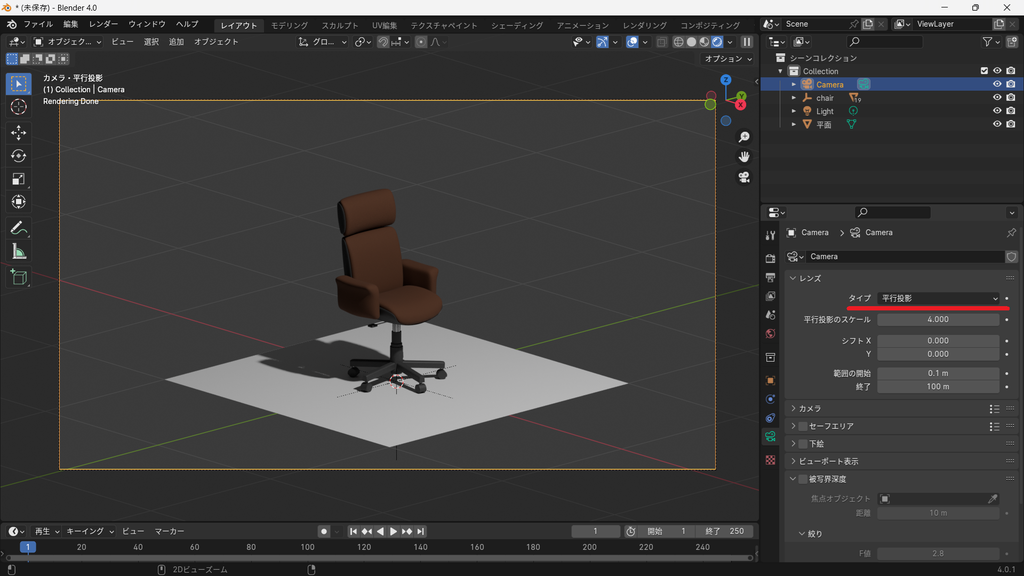
Task: Open the Camera data properties tab
Action: click(771, 436)
